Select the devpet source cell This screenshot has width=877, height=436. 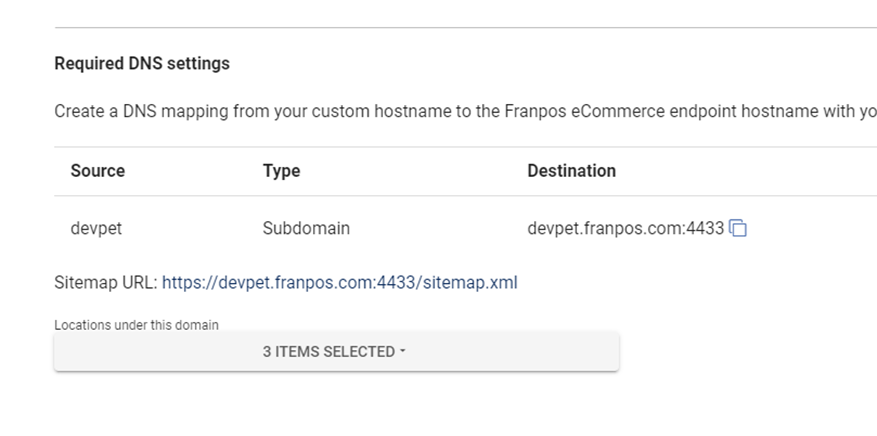(96, 229)
